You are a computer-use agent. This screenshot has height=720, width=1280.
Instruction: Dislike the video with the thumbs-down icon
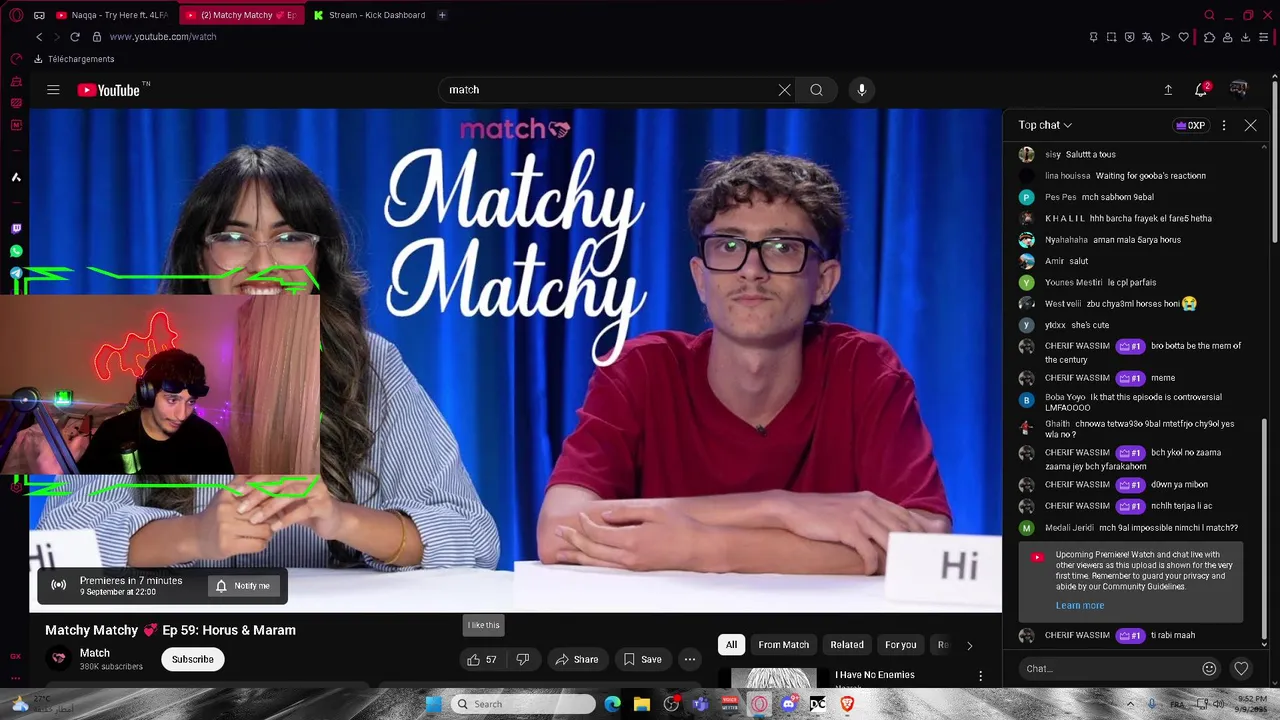pyautogui.click(x=522, y=659)
